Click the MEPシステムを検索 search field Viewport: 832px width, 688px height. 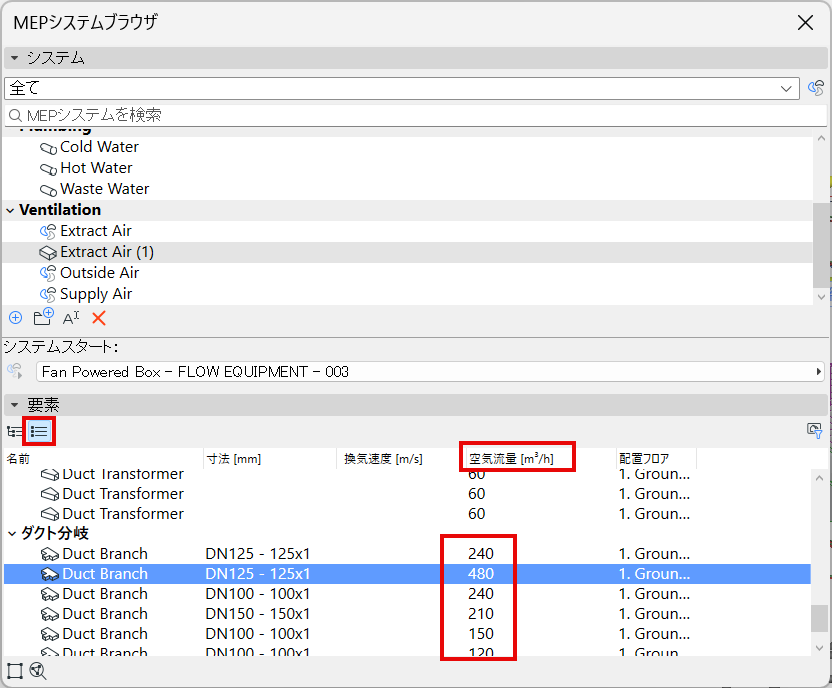point(415,115)
